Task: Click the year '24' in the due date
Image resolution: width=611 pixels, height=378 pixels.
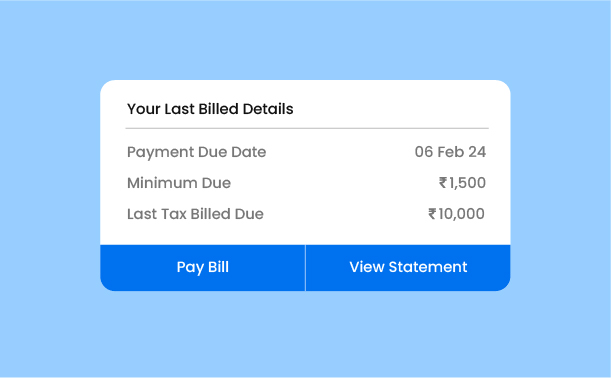Action: tap(477, 152)
